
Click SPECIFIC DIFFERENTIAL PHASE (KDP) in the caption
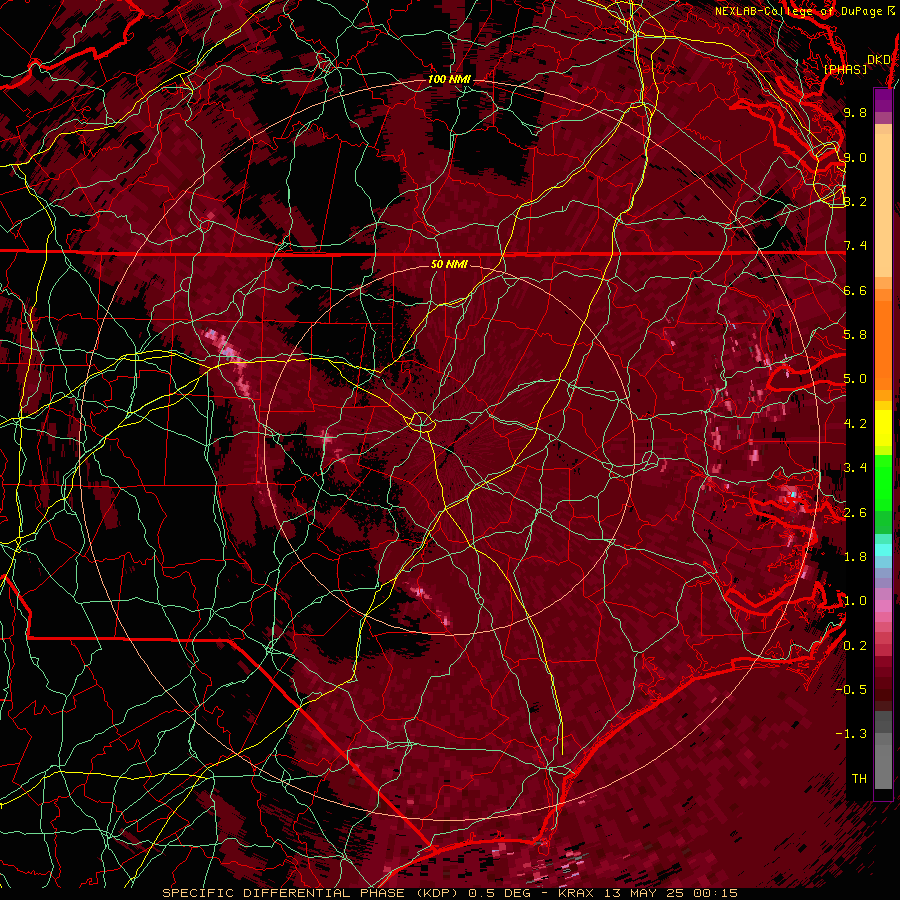[x=313, y=893]
